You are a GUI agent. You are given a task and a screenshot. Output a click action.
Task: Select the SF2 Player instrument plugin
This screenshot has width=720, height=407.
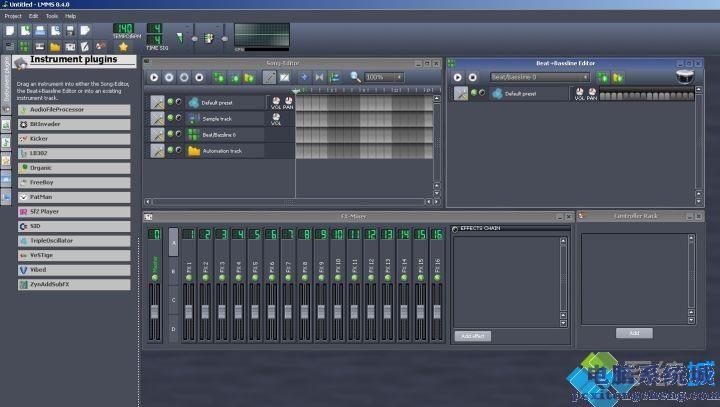click(x=74, y=212)
